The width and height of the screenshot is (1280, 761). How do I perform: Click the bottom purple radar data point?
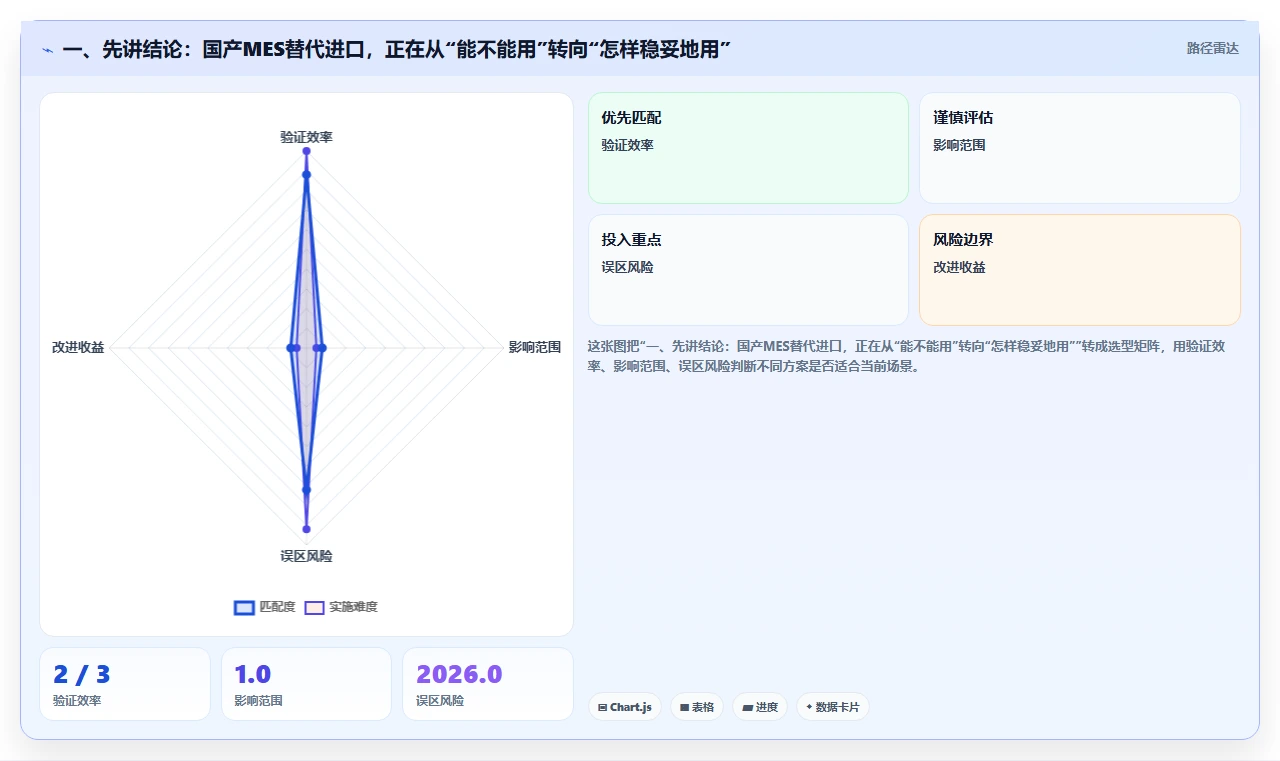tap(306, 528)
